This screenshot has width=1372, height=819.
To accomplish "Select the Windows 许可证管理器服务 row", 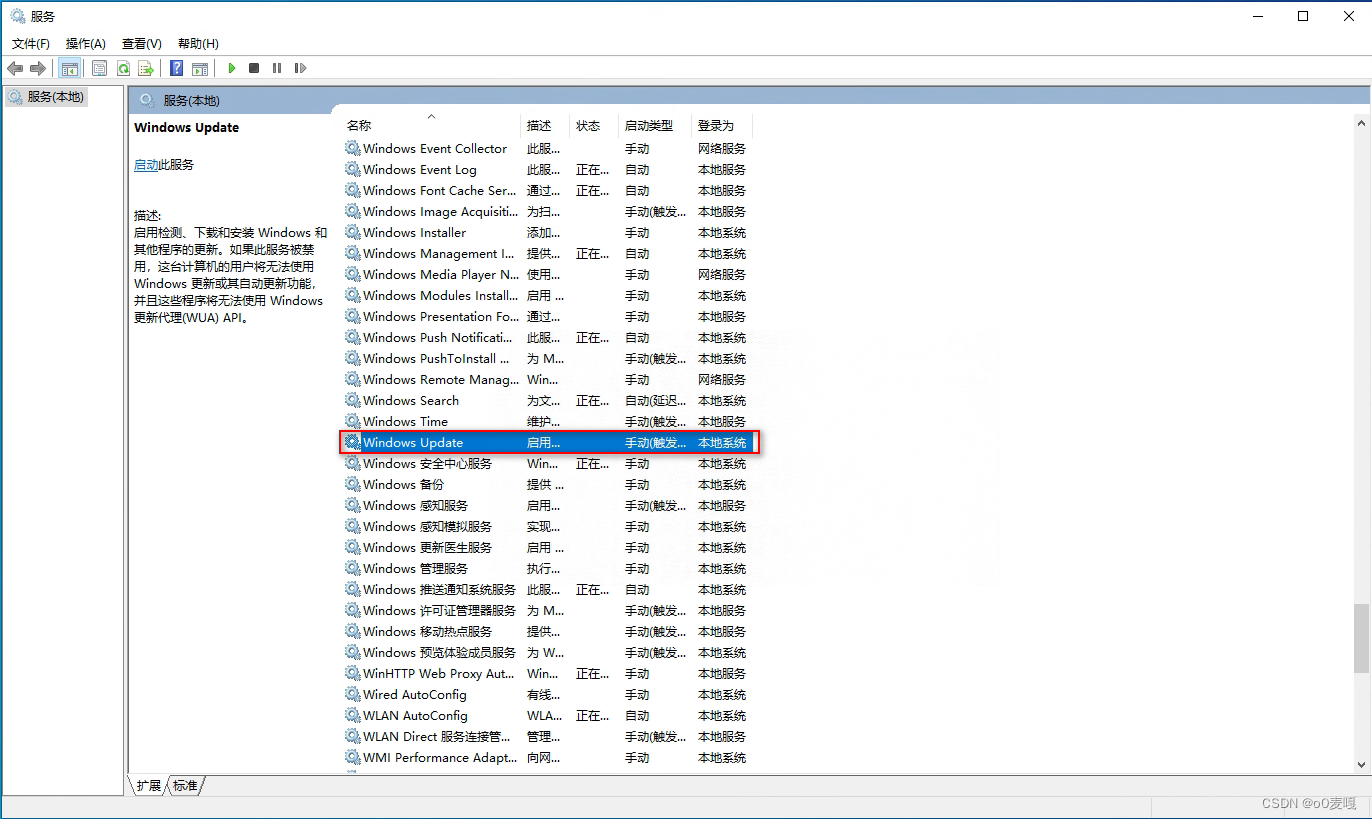I will [x=546, y=610].
